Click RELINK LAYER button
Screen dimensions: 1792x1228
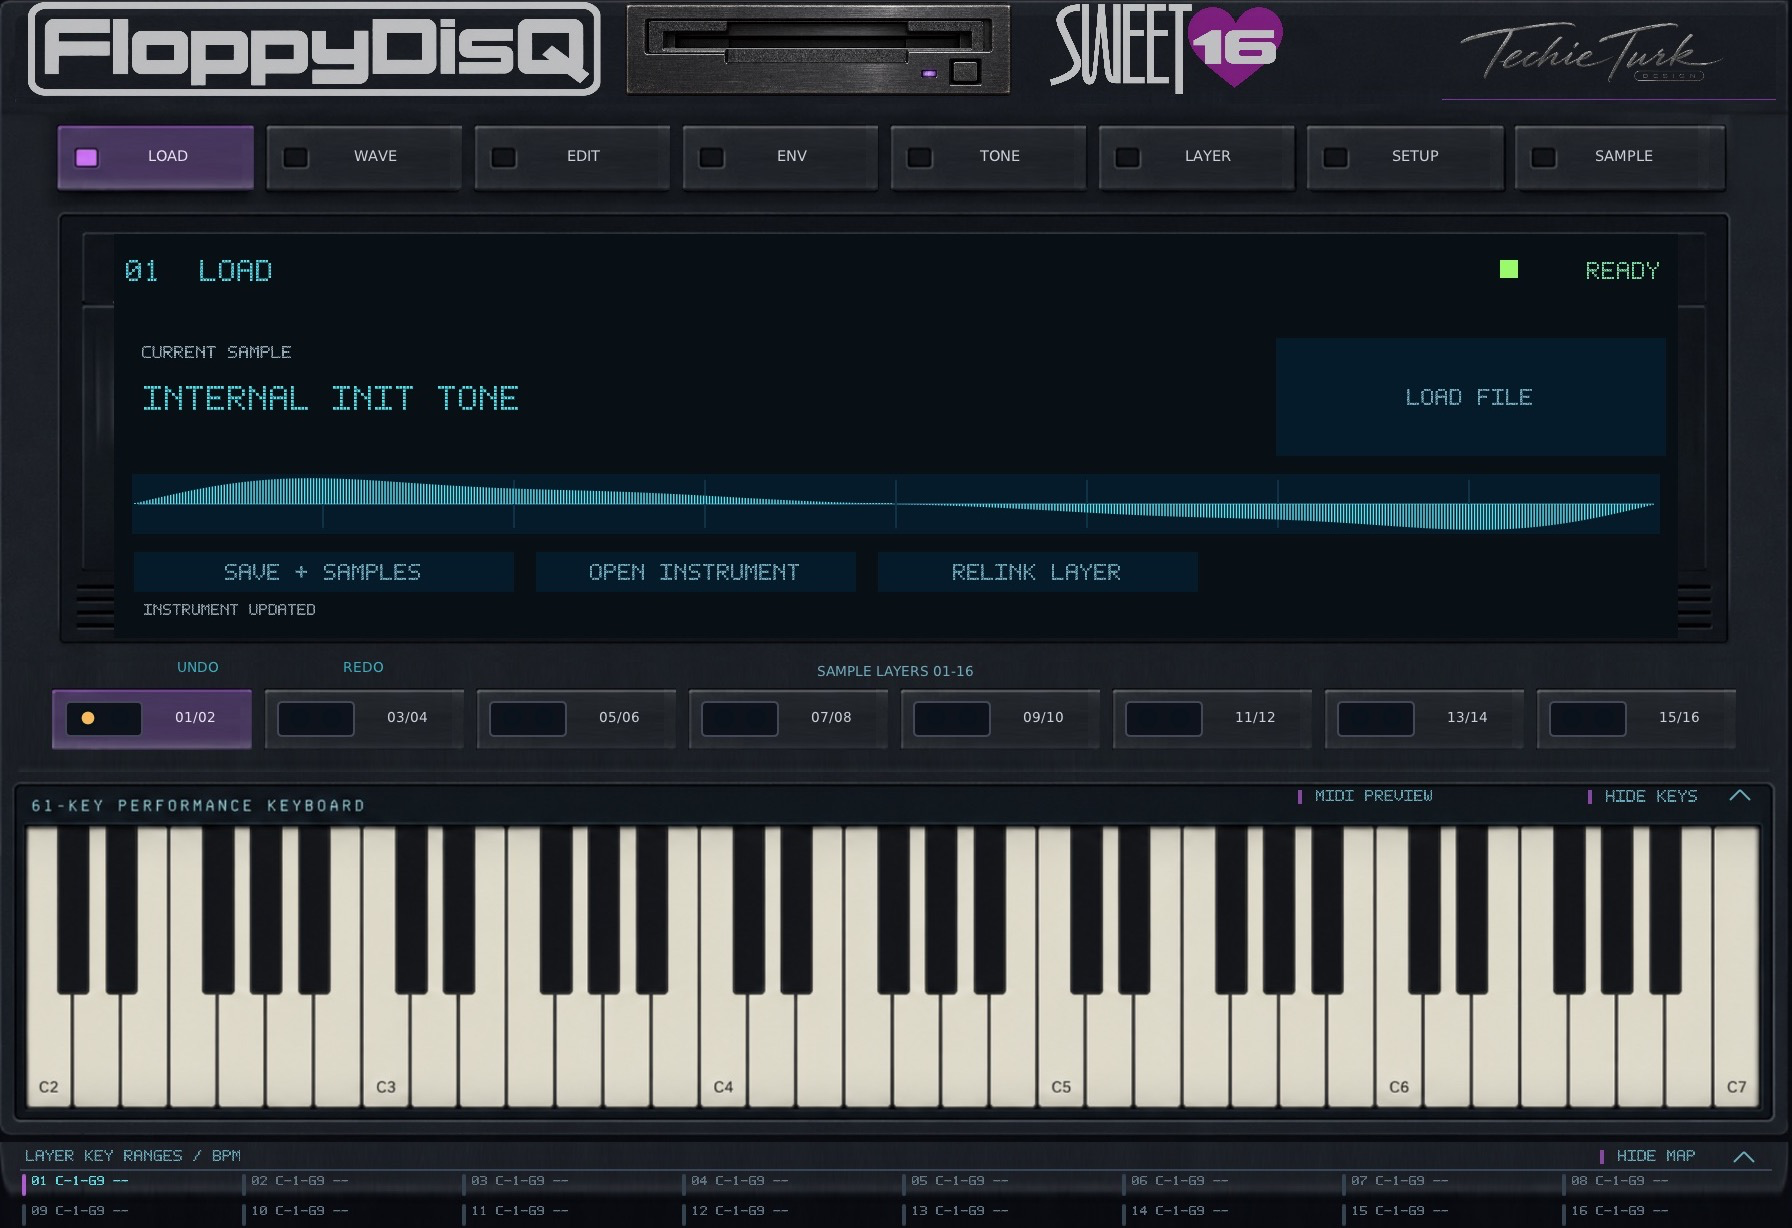pyautogui.click(x=1037, y=572)
